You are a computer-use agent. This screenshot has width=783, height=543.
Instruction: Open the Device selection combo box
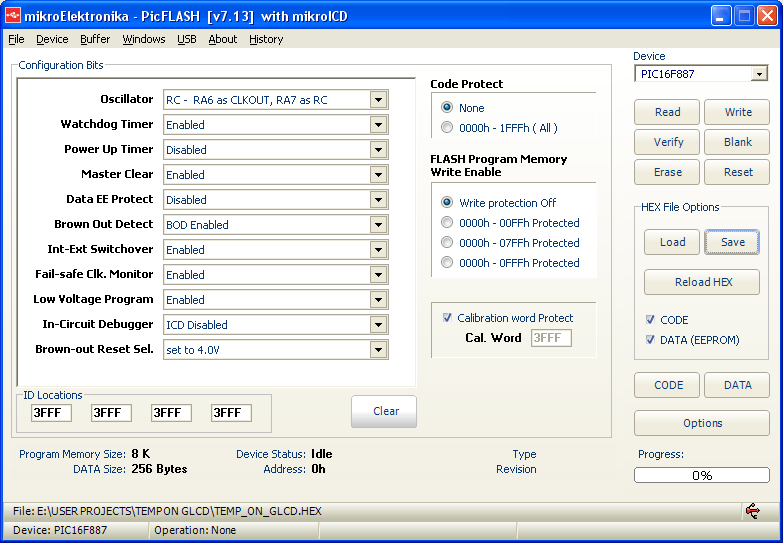759,74
